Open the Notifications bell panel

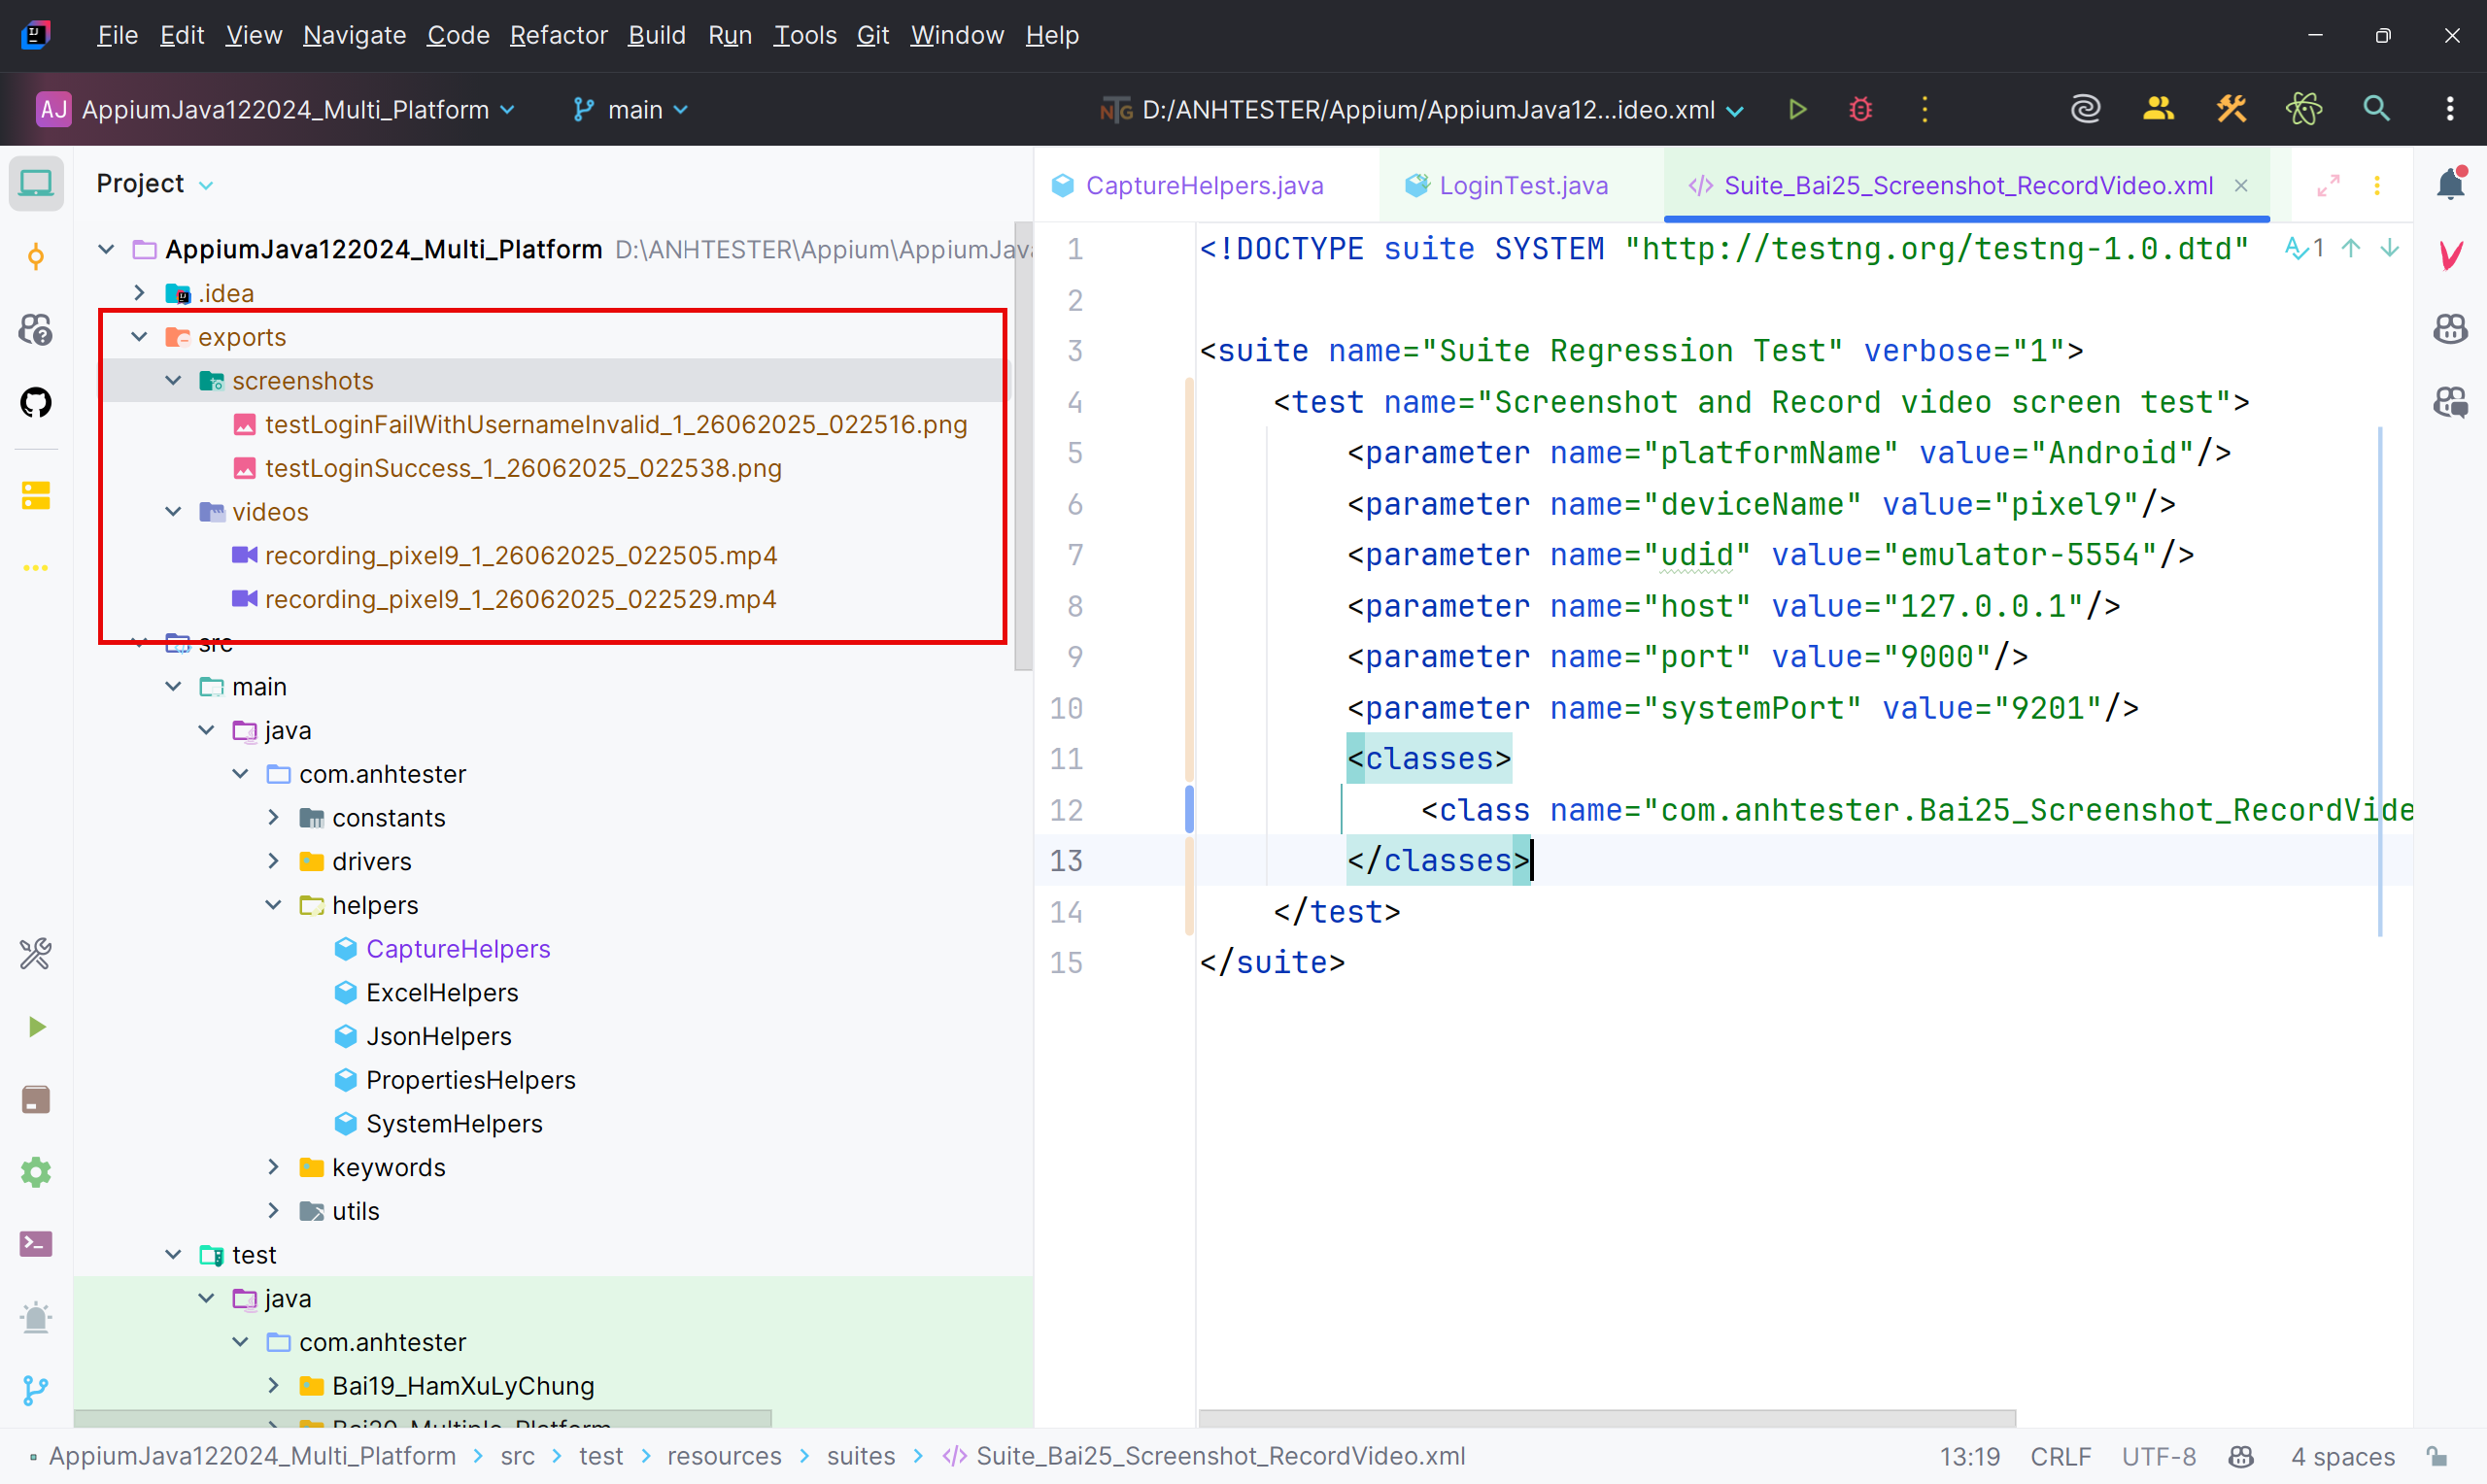pos(2450,184)
